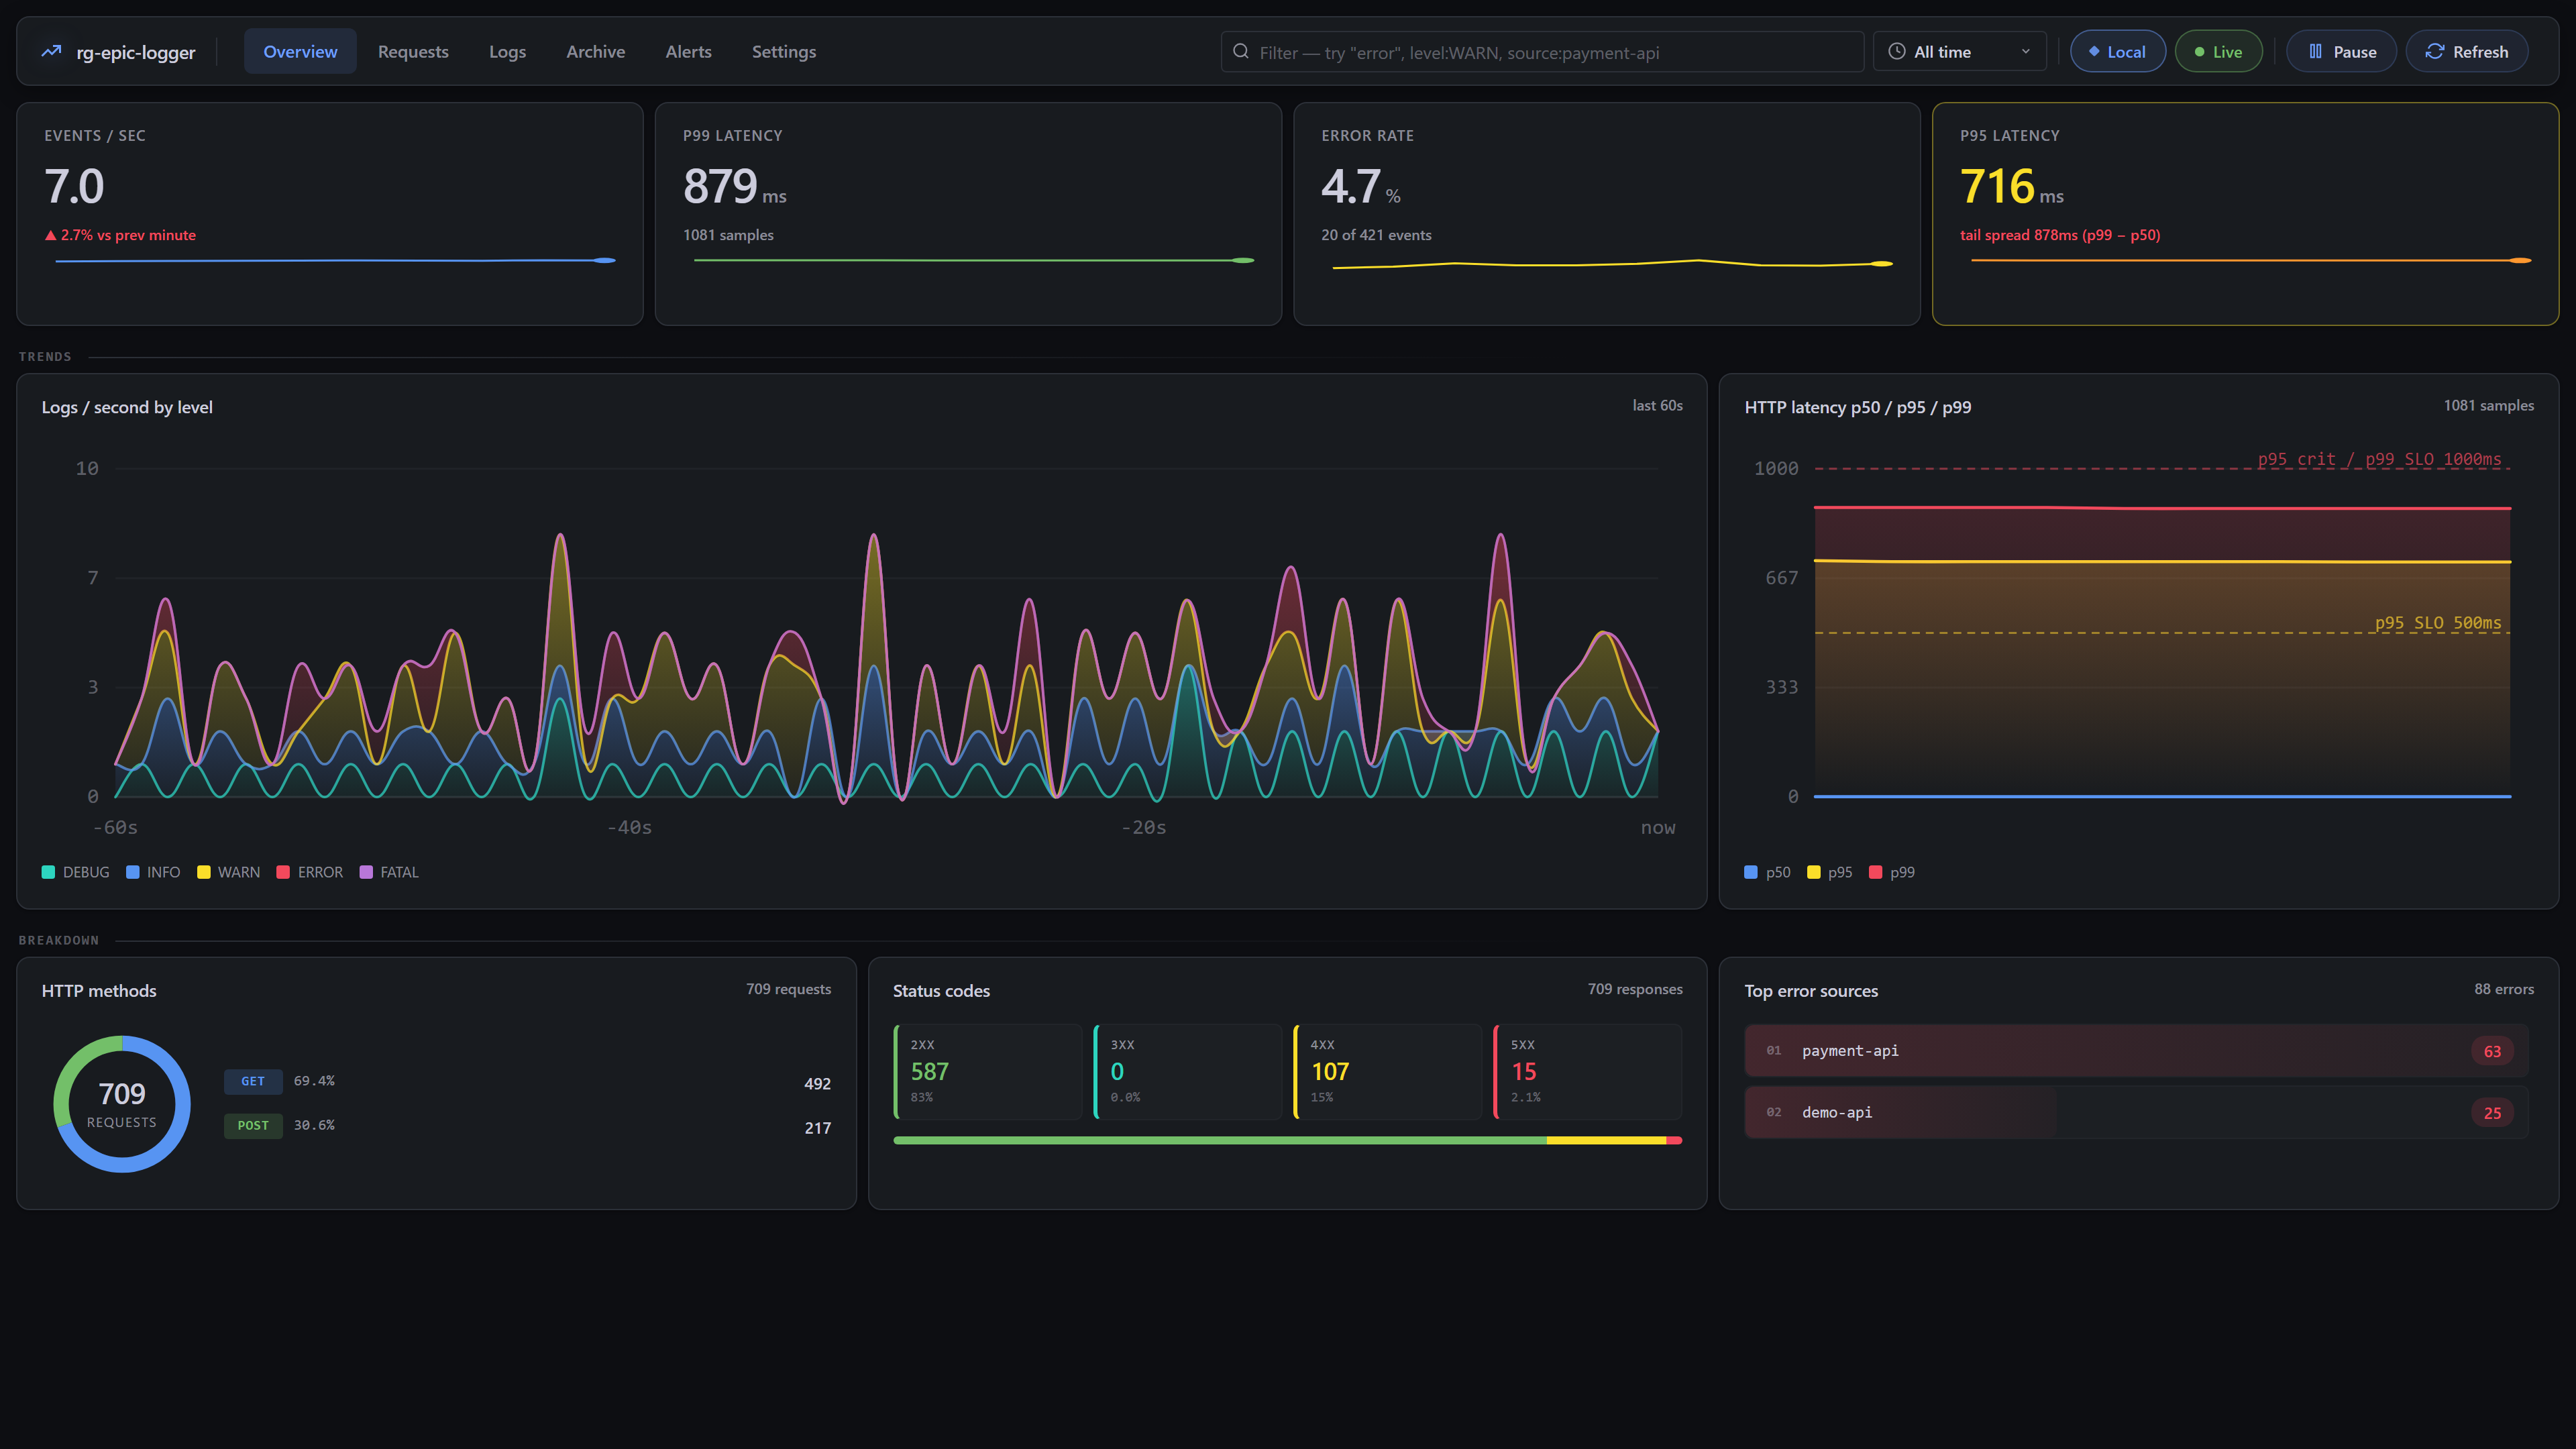The height and width of the screenshot is (1449, 2576).
Task: Click the Pause button
Action: 2341,51
